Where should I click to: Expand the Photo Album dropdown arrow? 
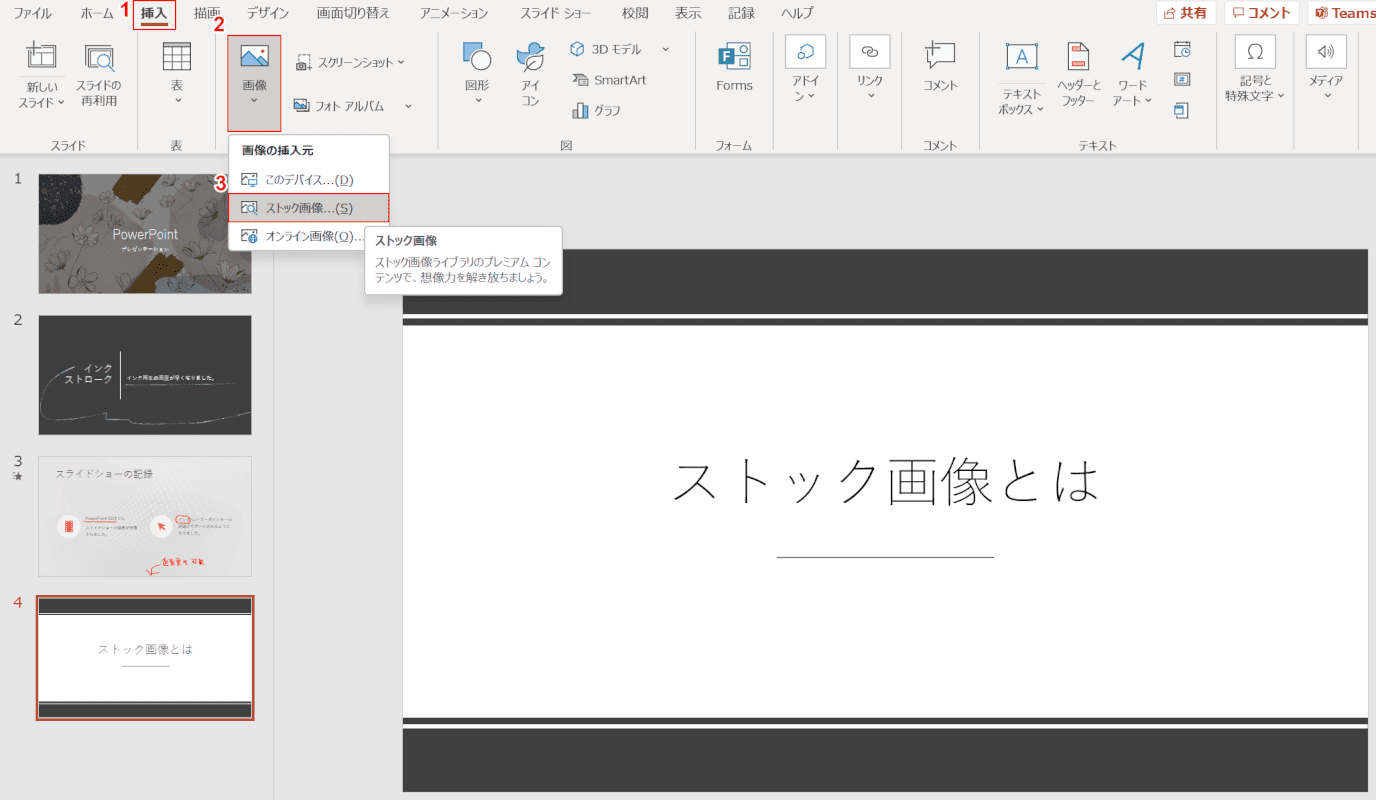tap(408, 105)
